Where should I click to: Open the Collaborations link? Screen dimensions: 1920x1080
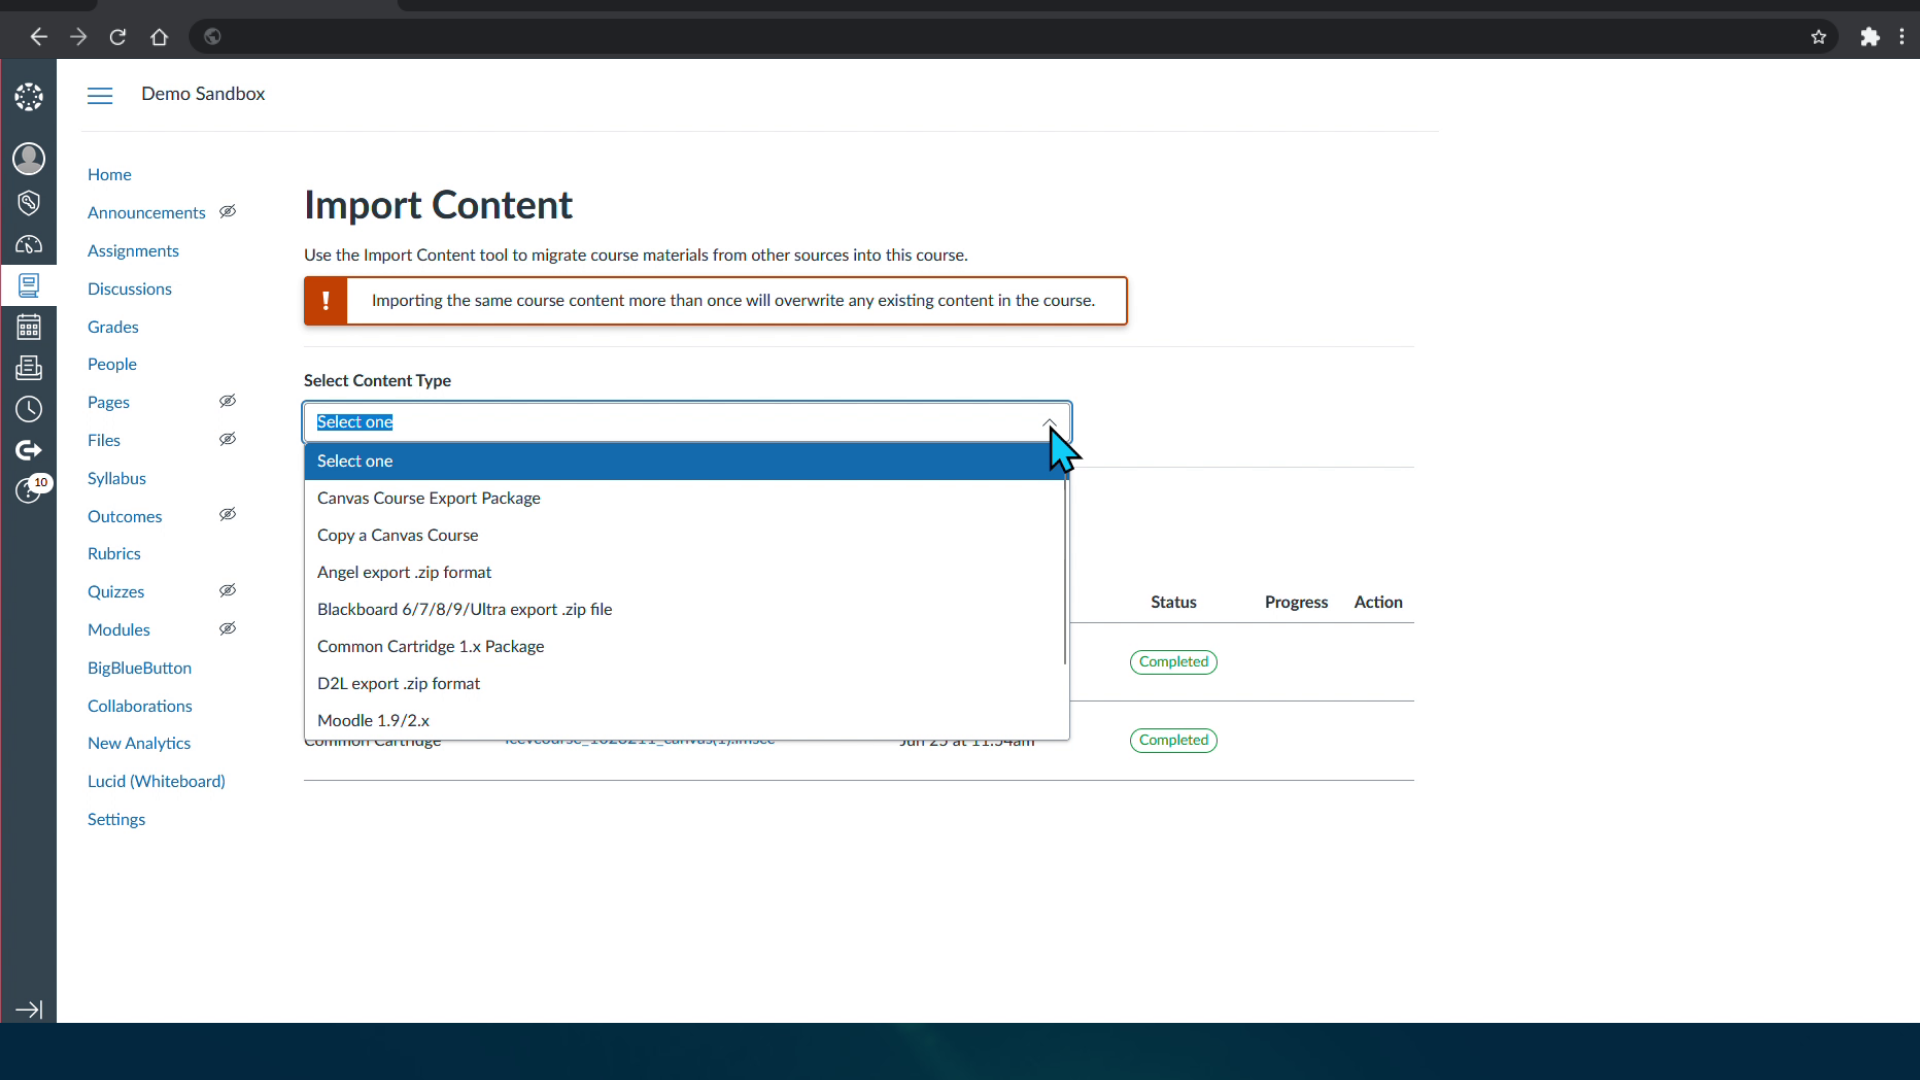(x=139, y=706)
